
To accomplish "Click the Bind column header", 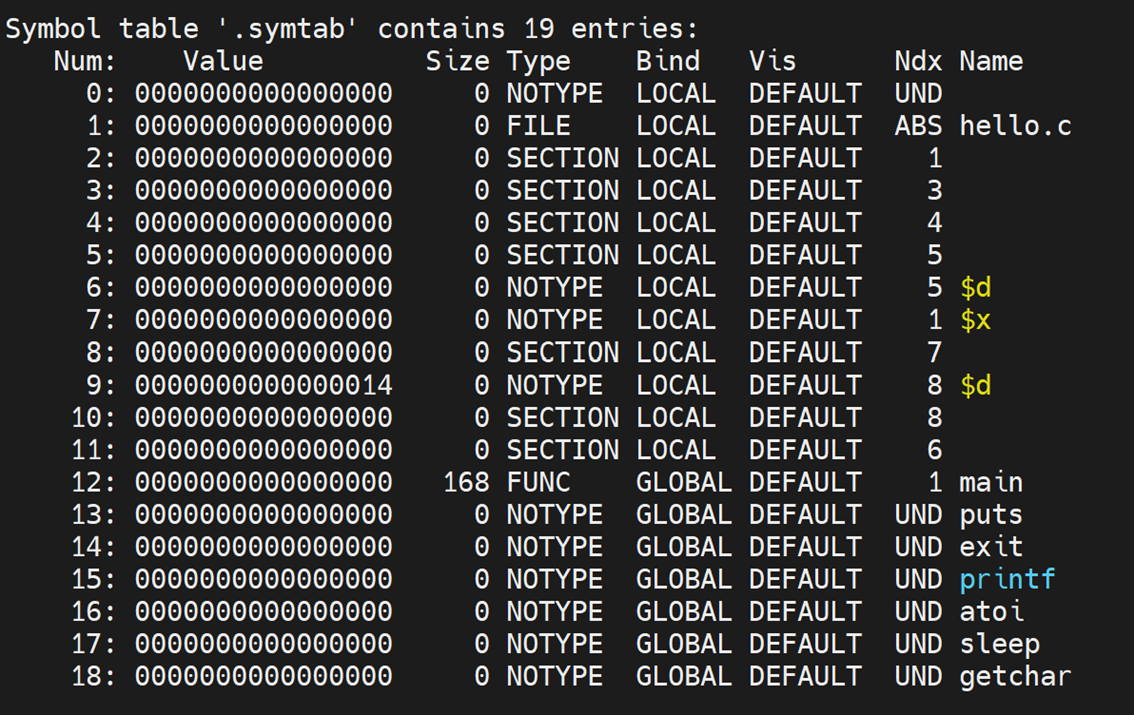I will pos(668,61).
